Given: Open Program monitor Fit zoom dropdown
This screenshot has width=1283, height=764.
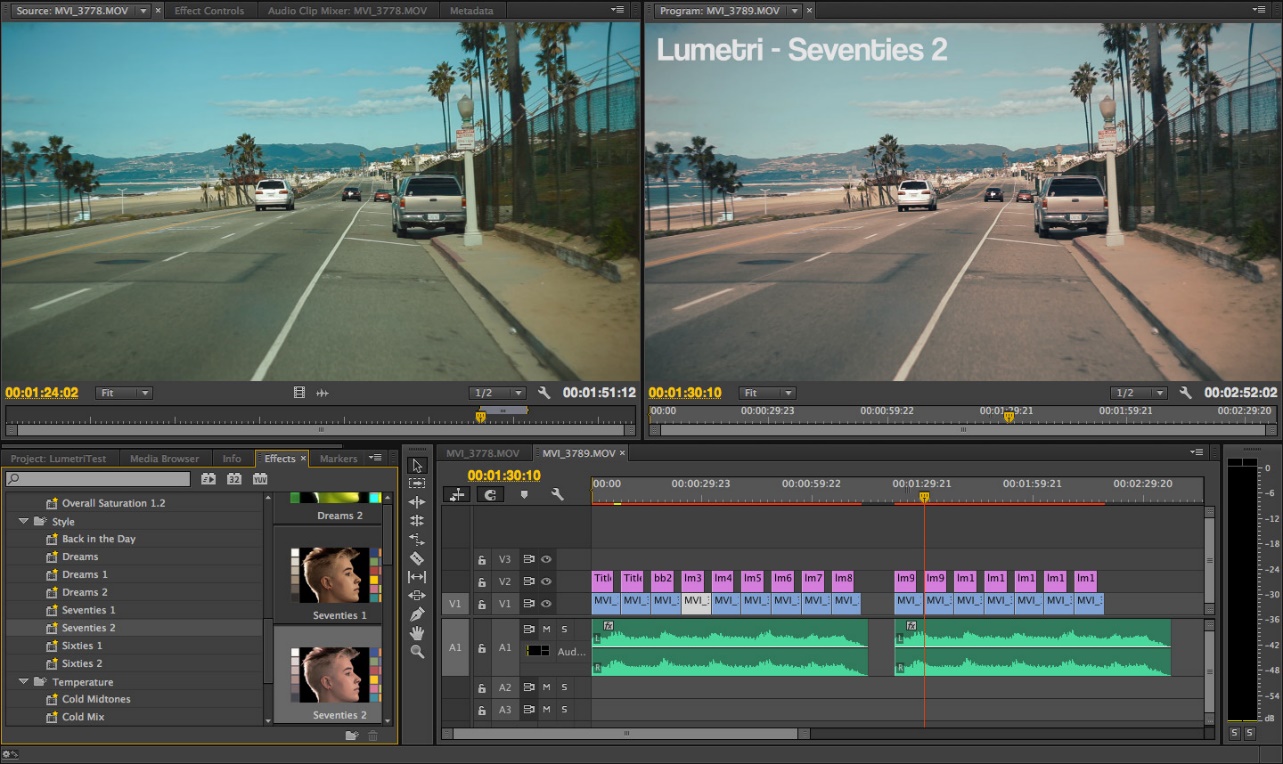Looking at the screenshot, I should point(767,393).
